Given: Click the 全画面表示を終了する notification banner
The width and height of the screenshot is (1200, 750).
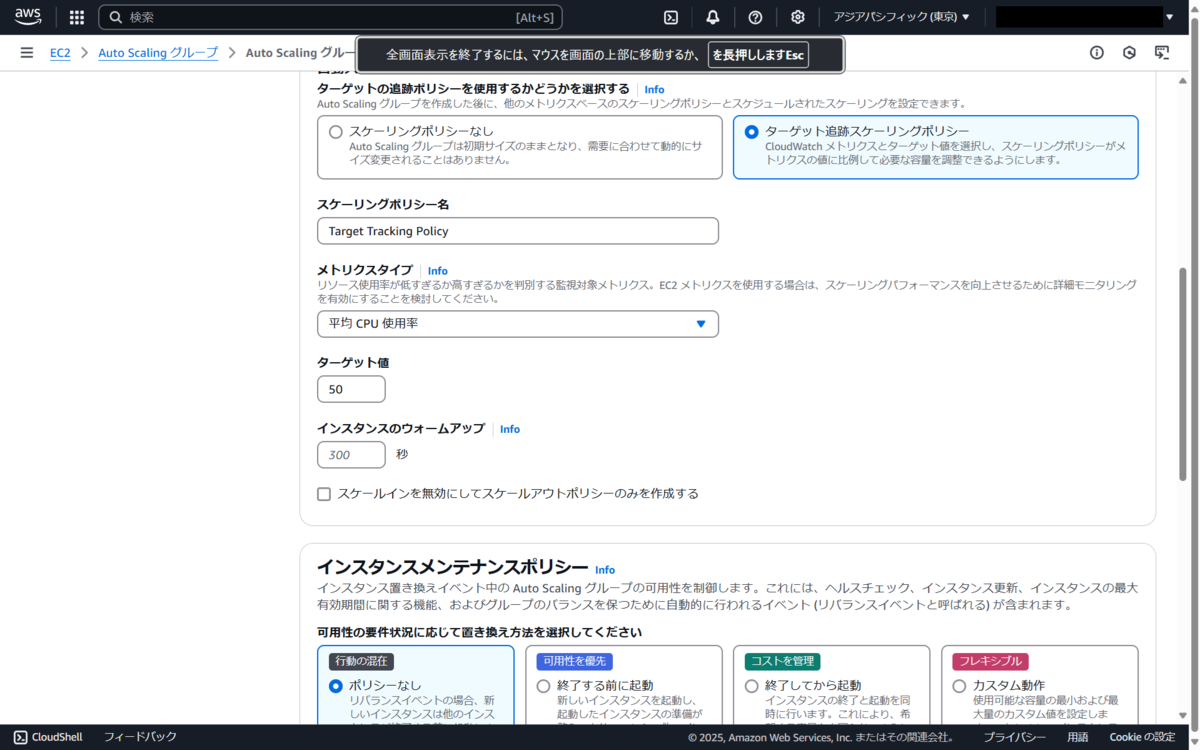Looking at the screenshot, I should point(601,55).
